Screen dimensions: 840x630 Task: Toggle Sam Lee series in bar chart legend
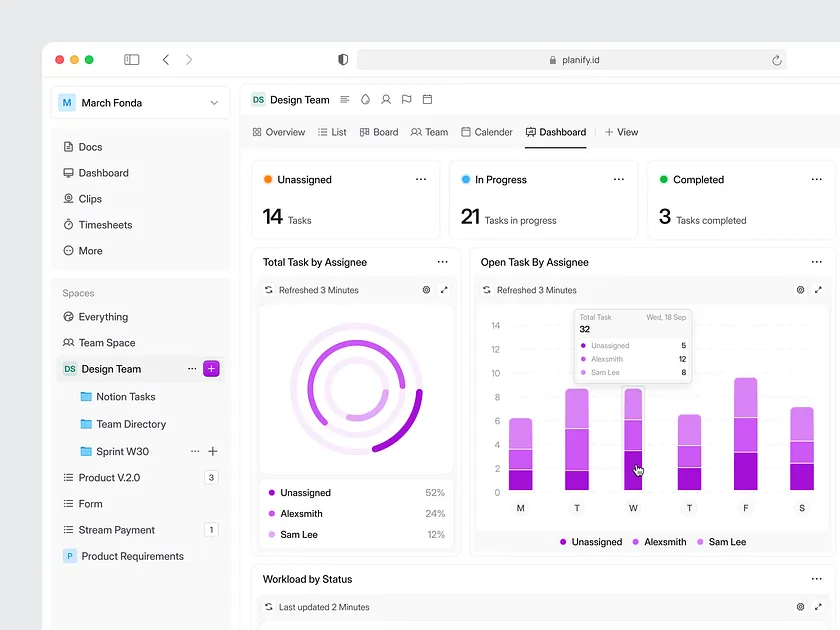click(721, 542)
